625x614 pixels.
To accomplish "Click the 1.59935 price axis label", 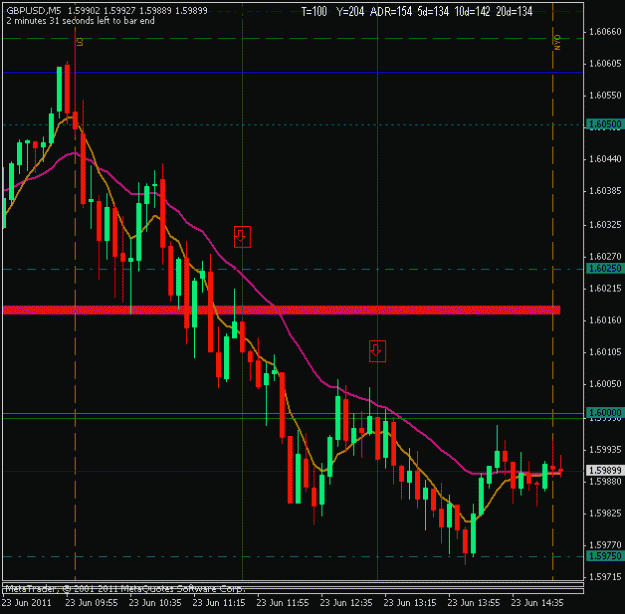I will pyautogui.click(x=605, y=450).
